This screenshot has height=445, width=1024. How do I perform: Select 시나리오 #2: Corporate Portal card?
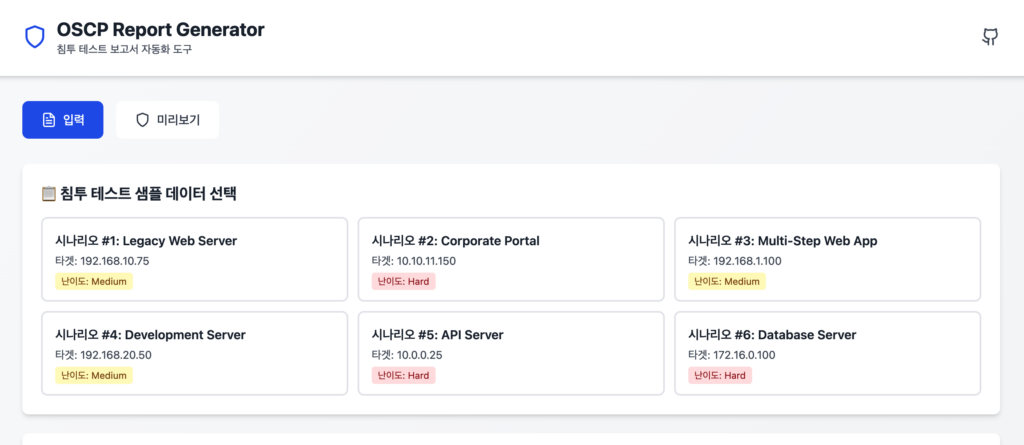click(x=511, y=259)
